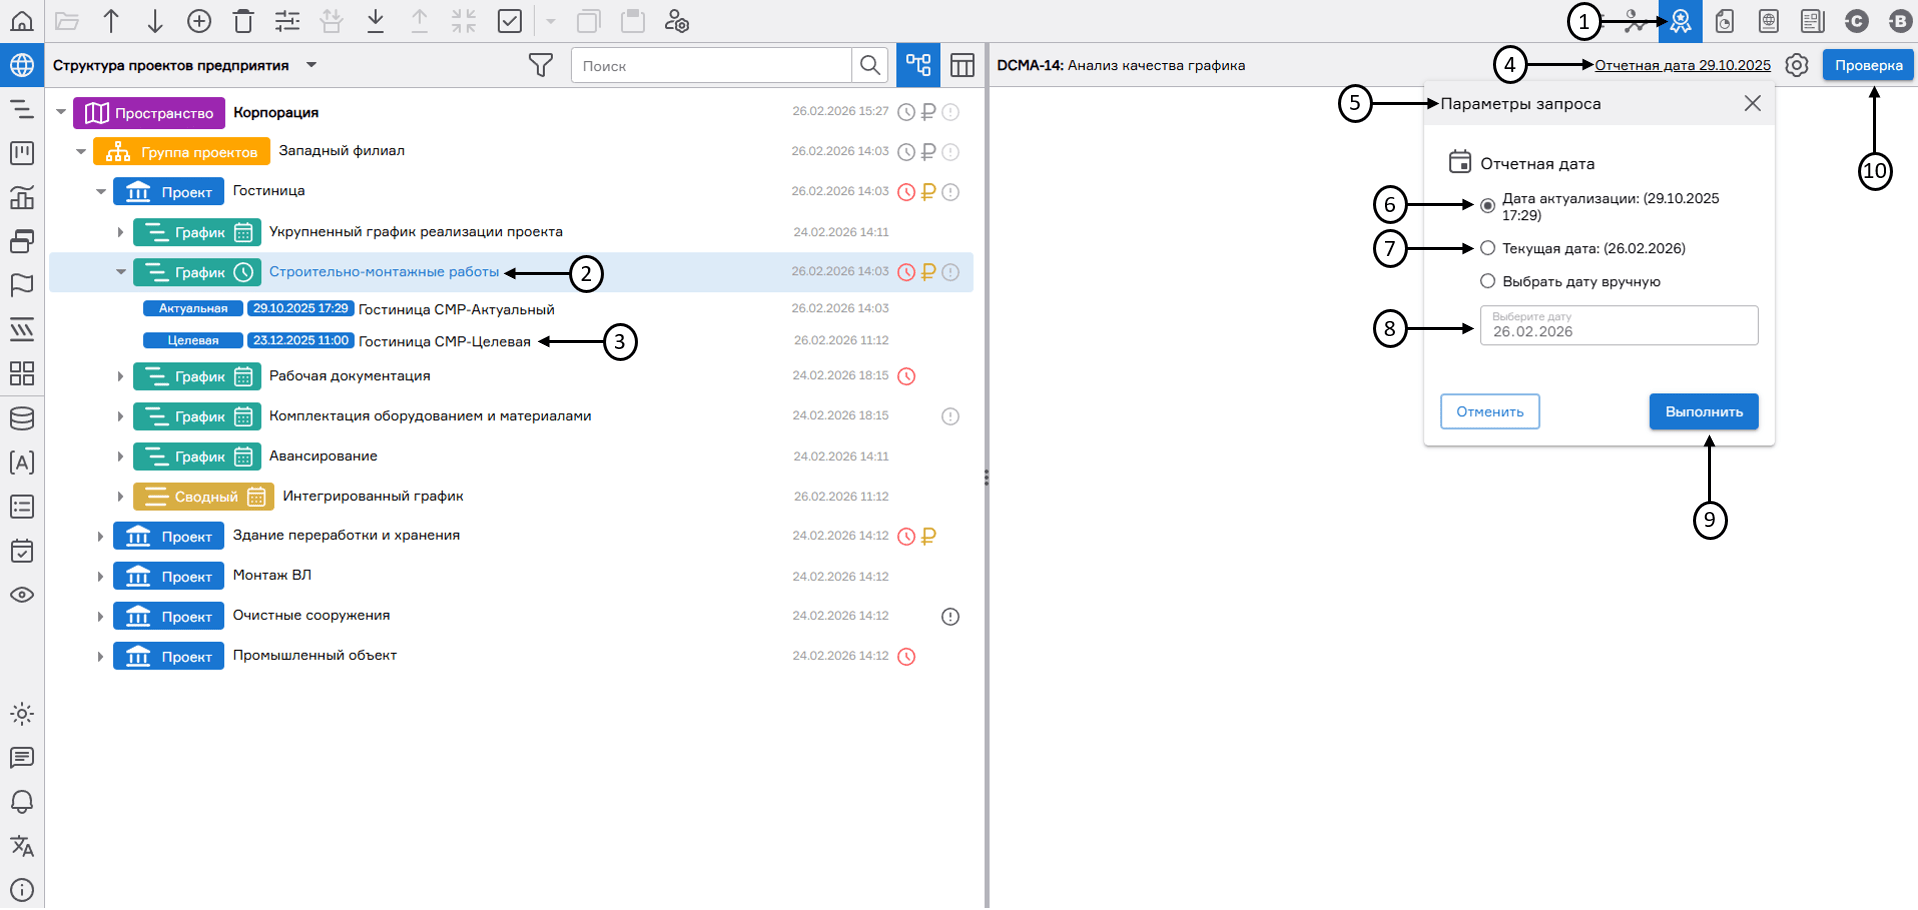Open the DCMA-14 quality analysis ribbon icon

click(x=1680, y=21)
